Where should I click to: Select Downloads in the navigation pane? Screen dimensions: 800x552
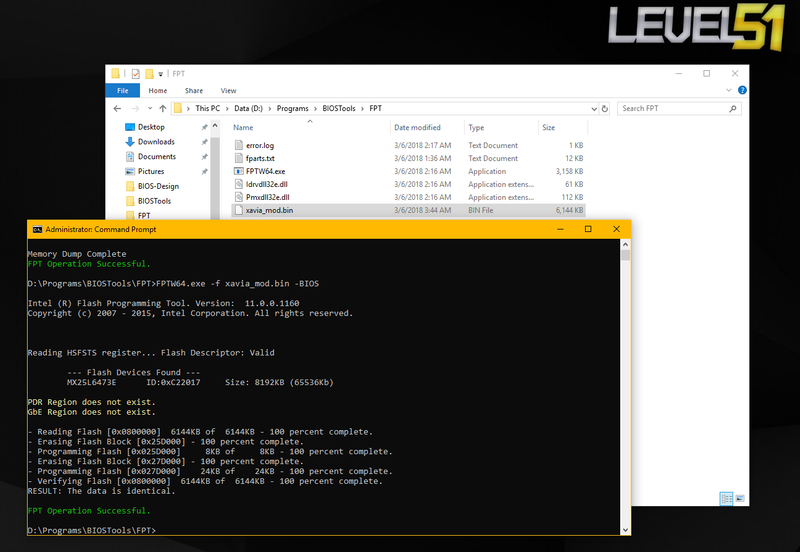coord(156,142)
